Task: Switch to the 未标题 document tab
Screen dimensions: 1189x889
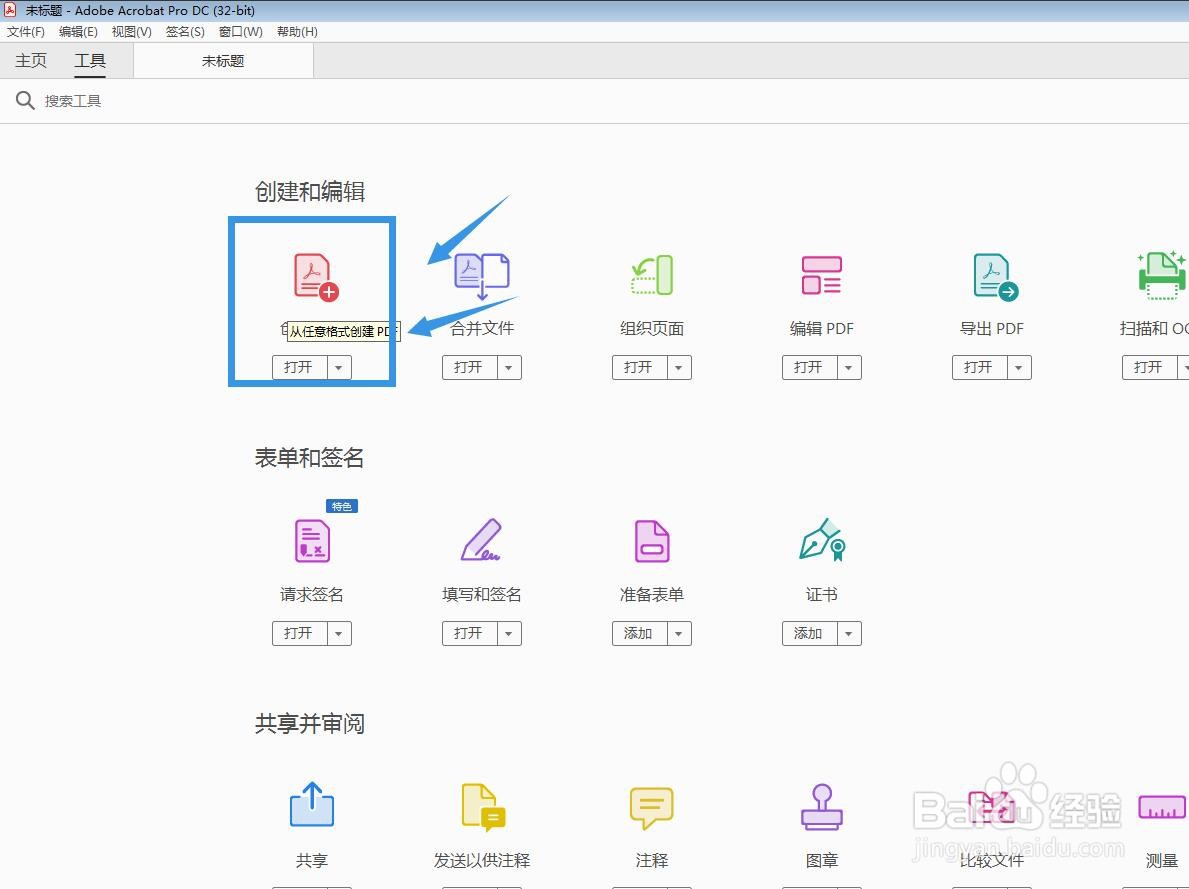Action: click(224, 61)
